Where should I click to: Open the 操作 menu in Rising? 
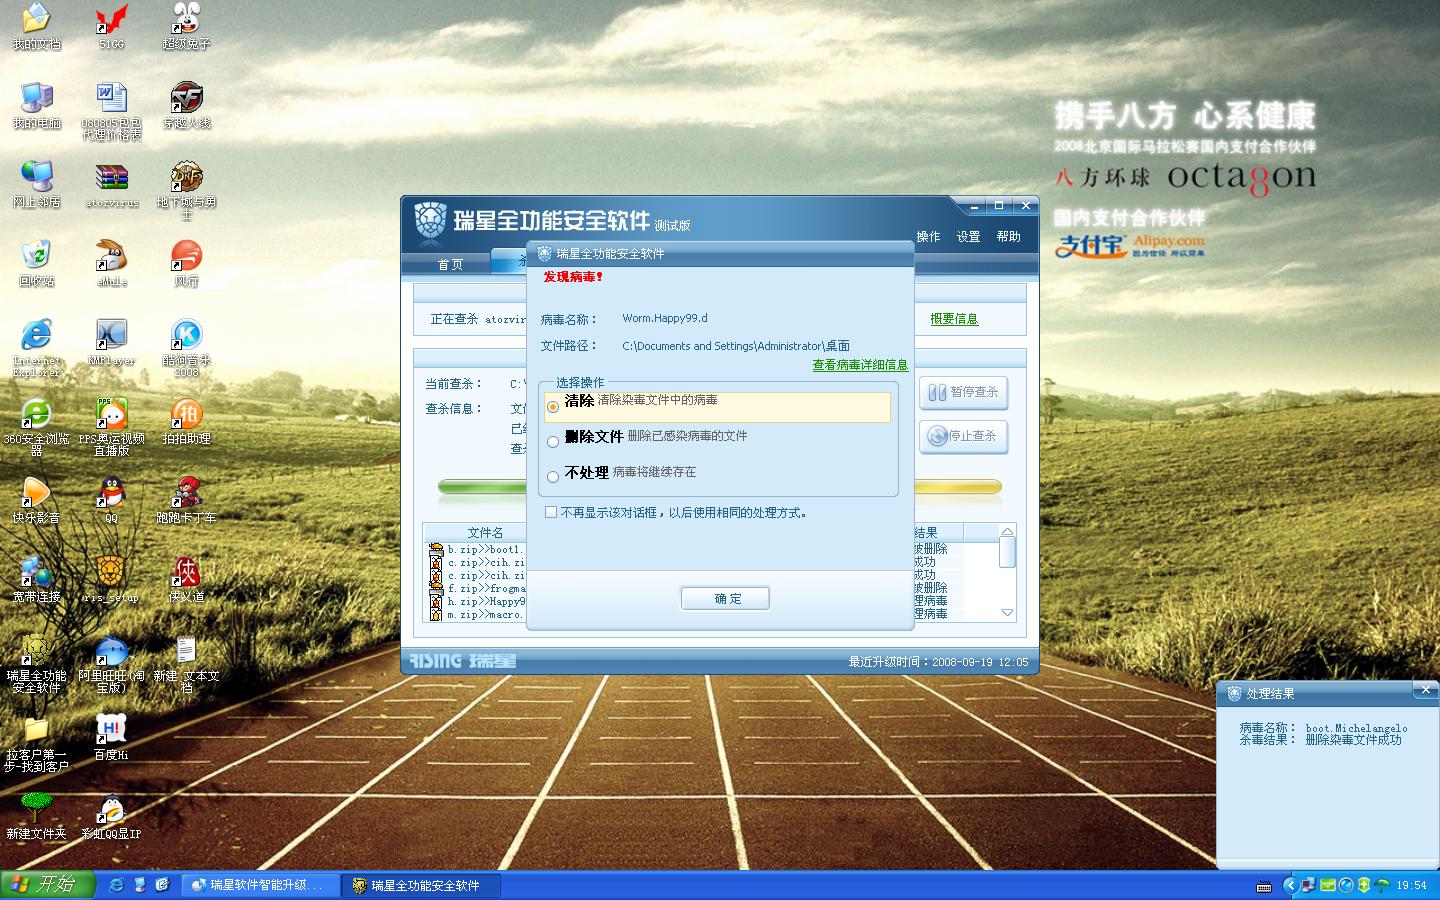(928, 237)
